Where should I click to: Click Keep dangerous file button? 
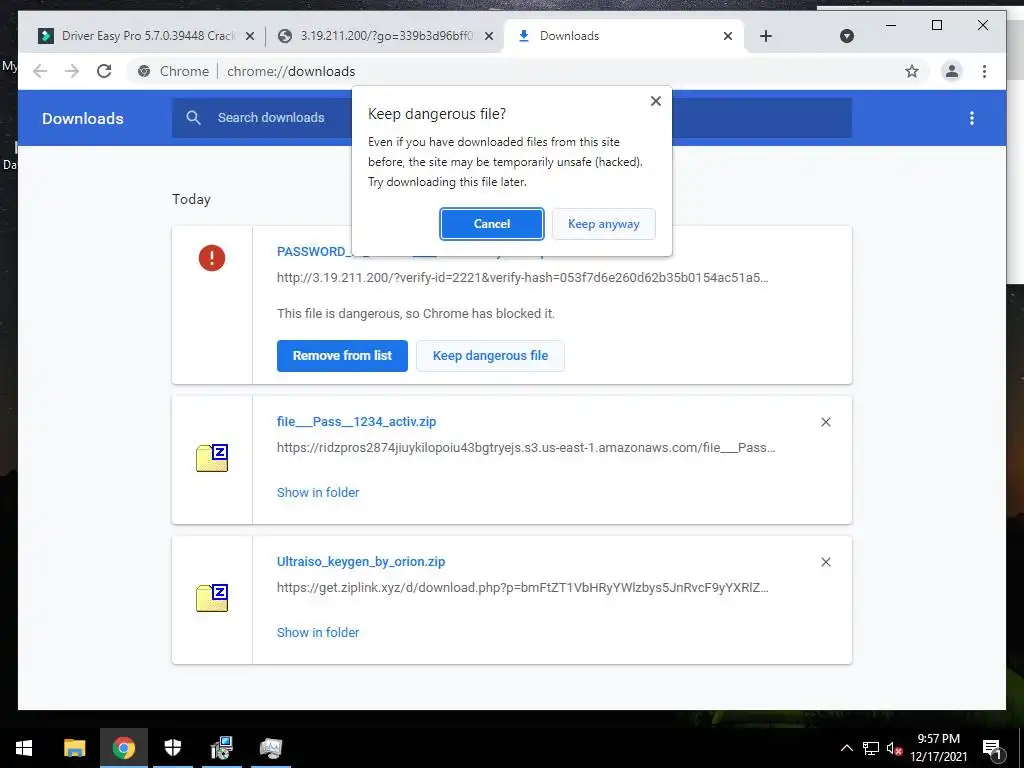click(x=490, y=356)
